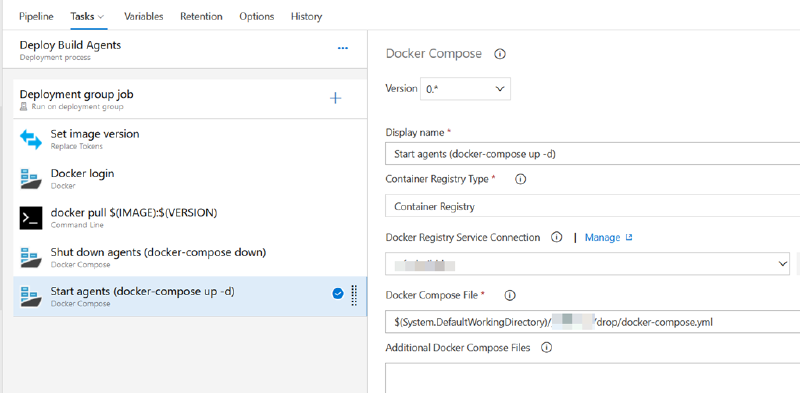800x393 pixels.
Task: Show info for Docker Compose File
Action: [x=509, y=295]
